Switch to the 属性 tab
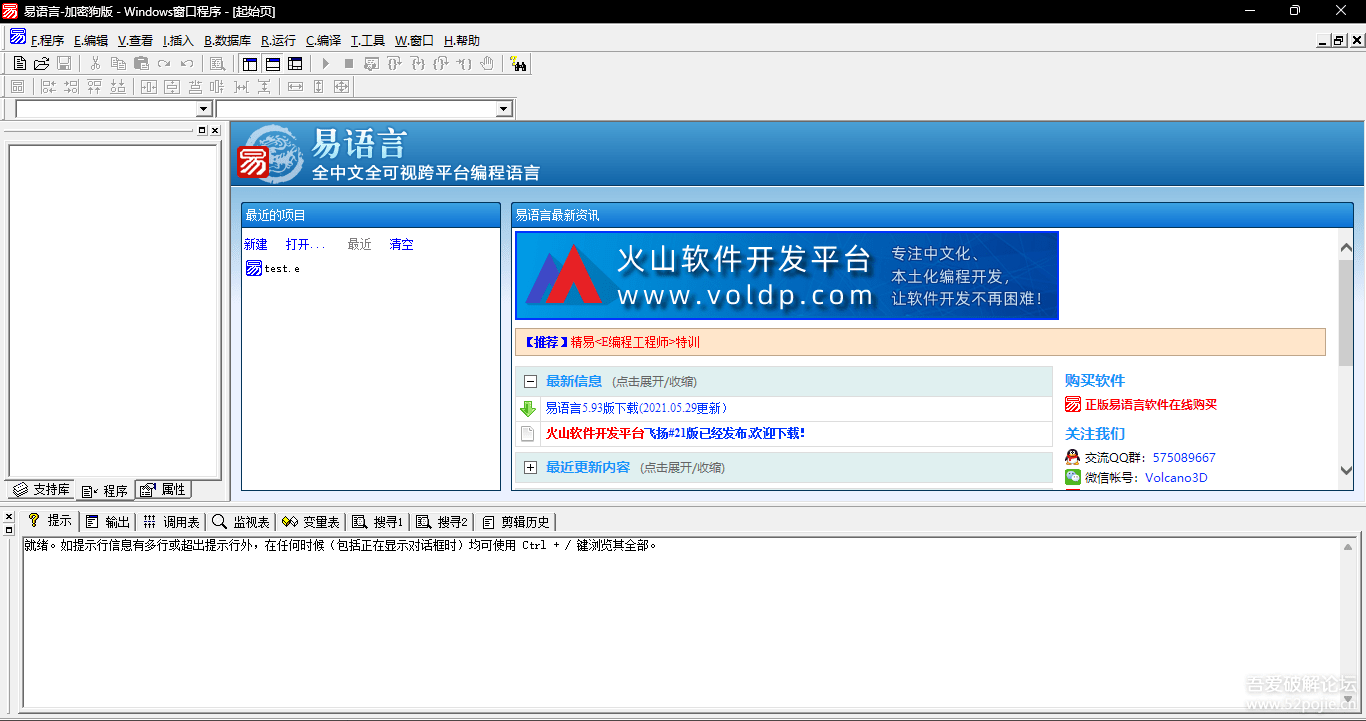1366x721 pixels. pyautogui.click(x=163, y=489)
